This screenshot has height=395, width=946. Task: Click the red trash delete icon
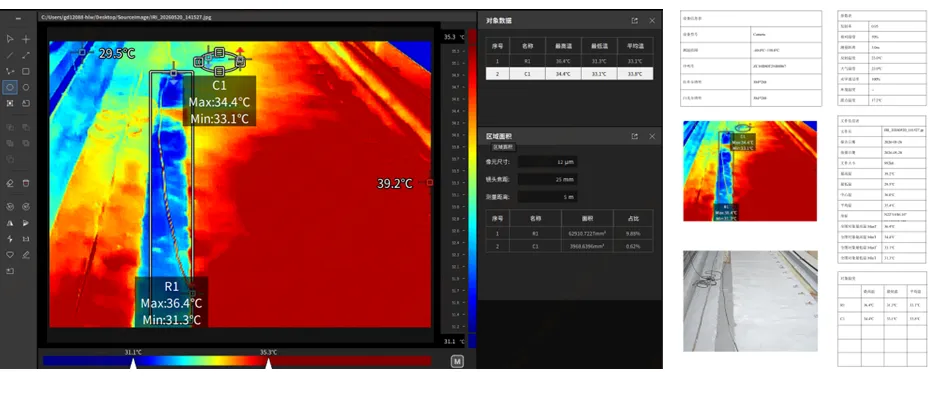pos(26,183)
